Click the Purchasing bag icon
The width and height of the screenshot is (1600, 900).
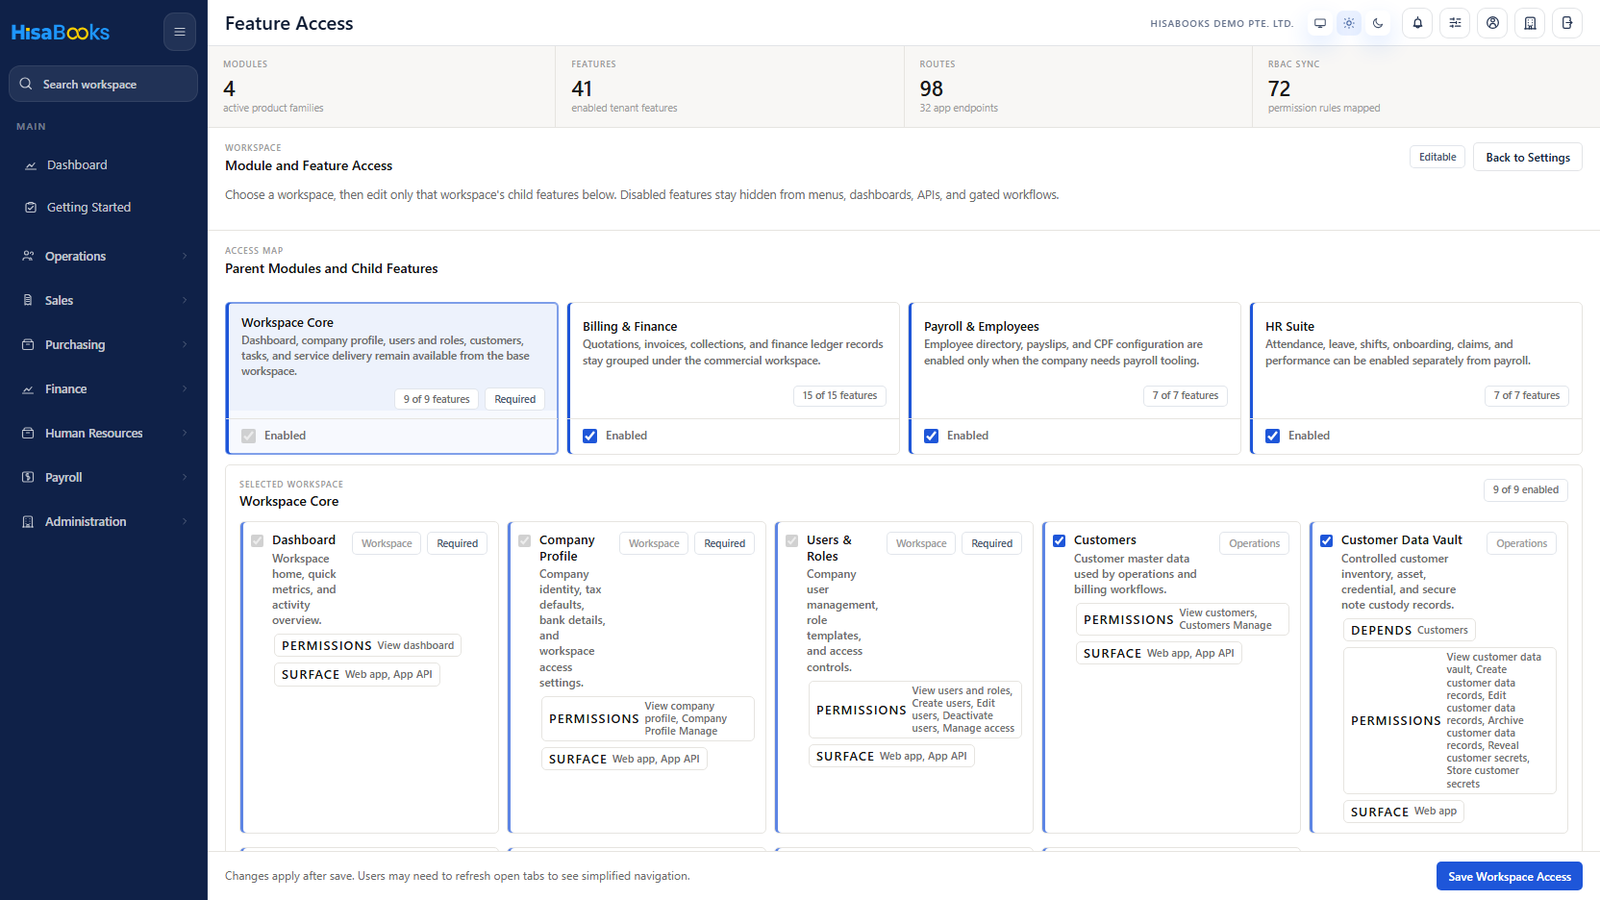point(28,344)
